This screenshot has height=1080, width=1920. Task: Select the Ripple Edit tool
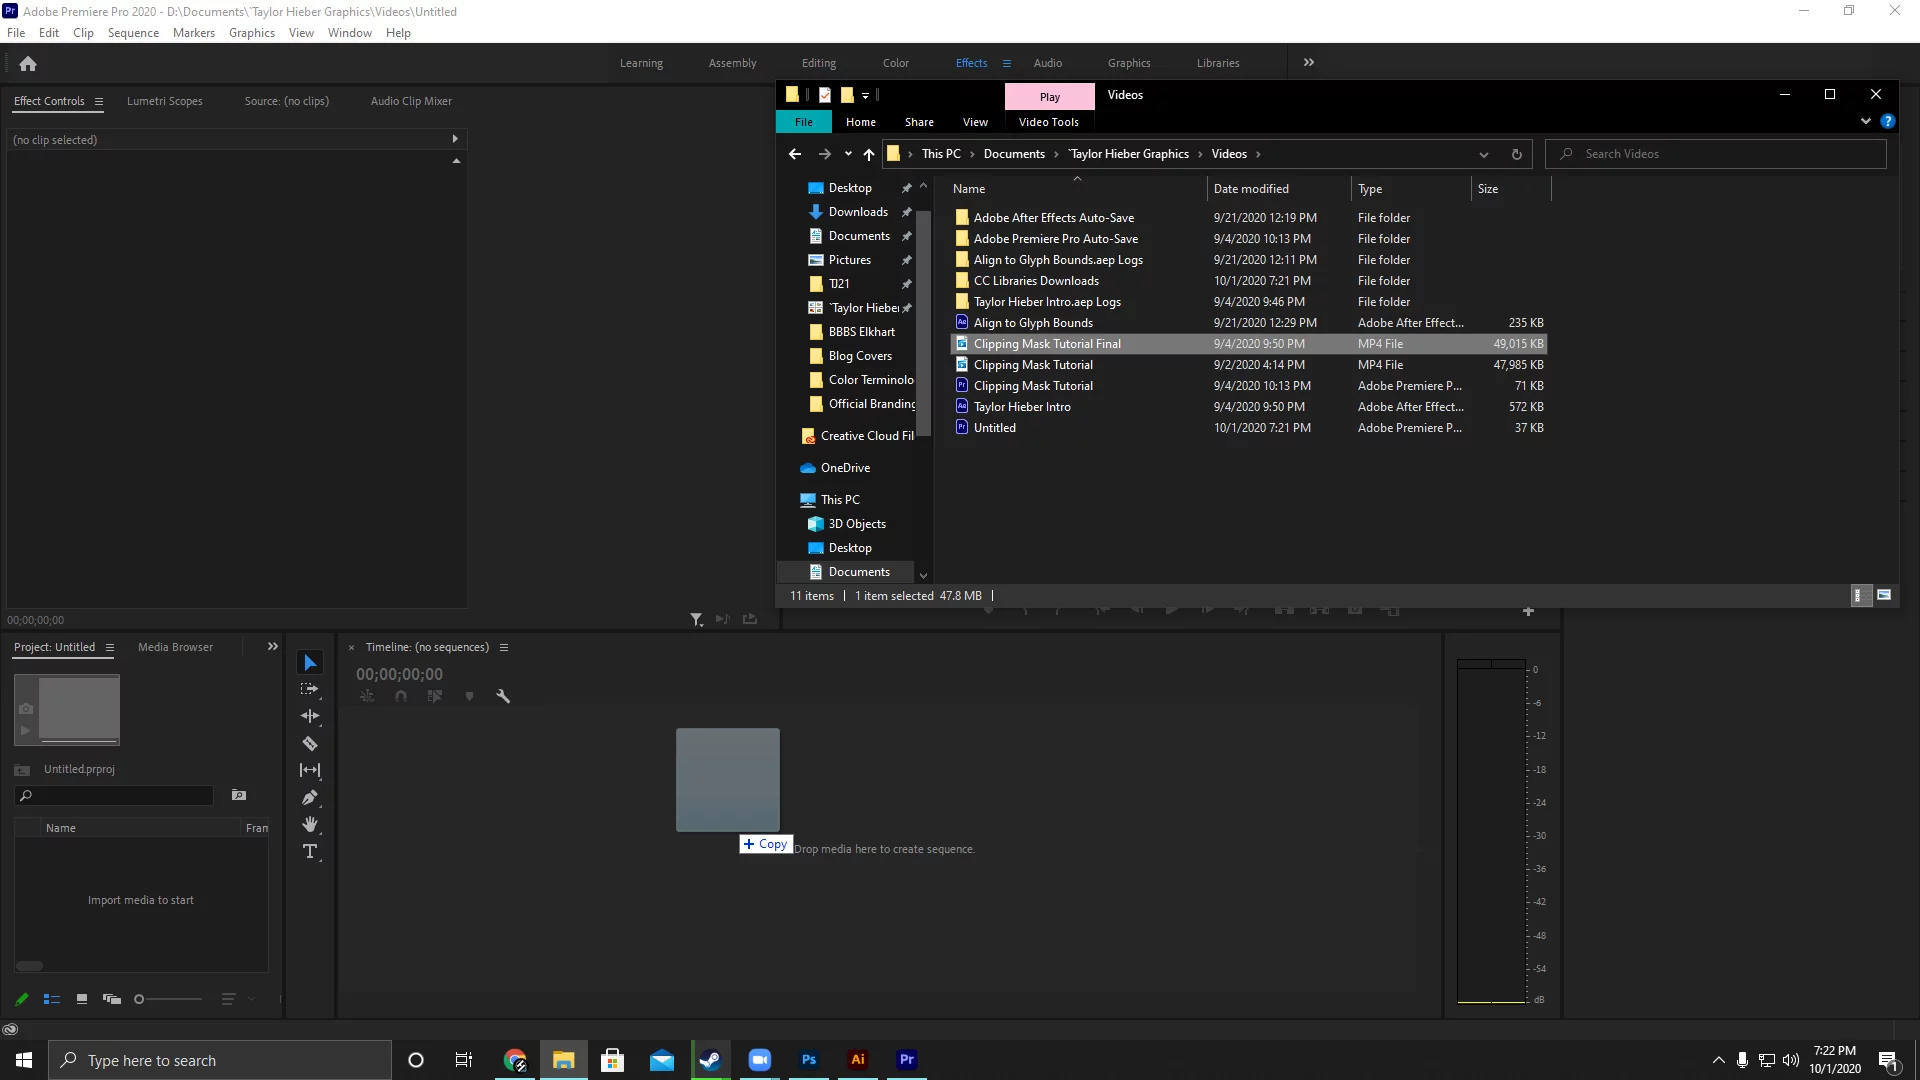click(310, 716)
